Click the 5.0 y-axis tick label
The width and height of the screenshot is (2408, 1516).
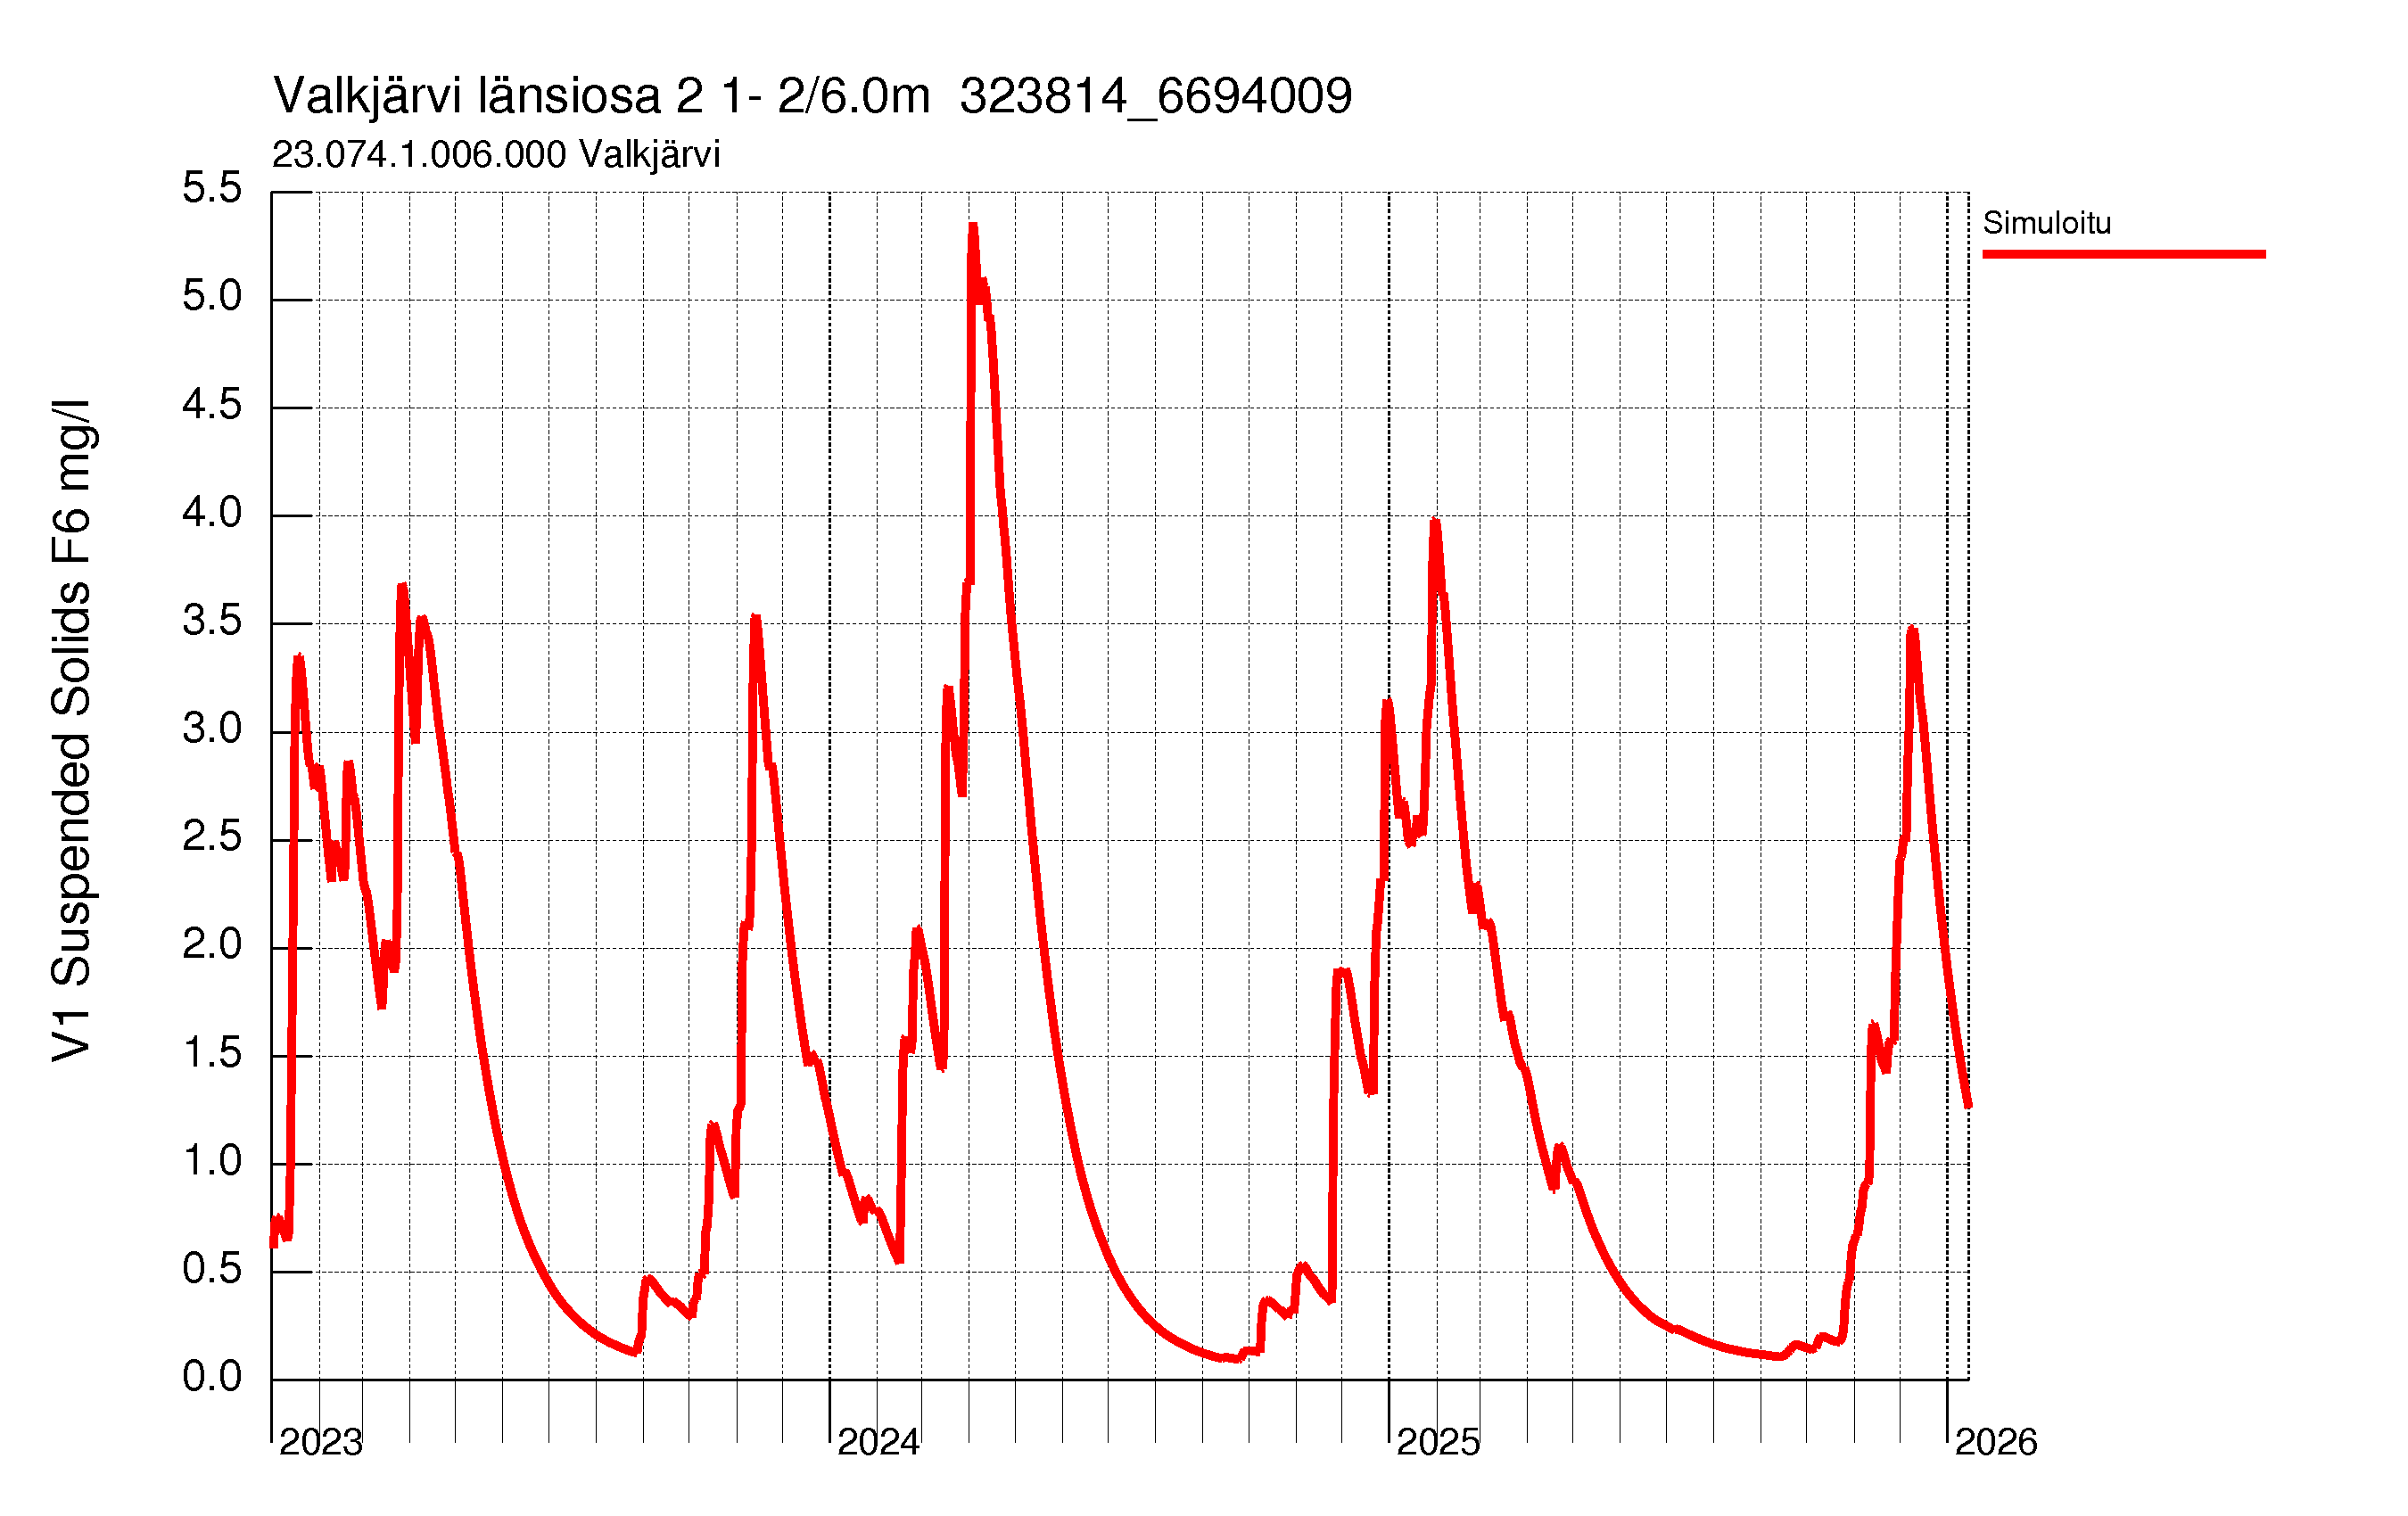coord(211,297)
